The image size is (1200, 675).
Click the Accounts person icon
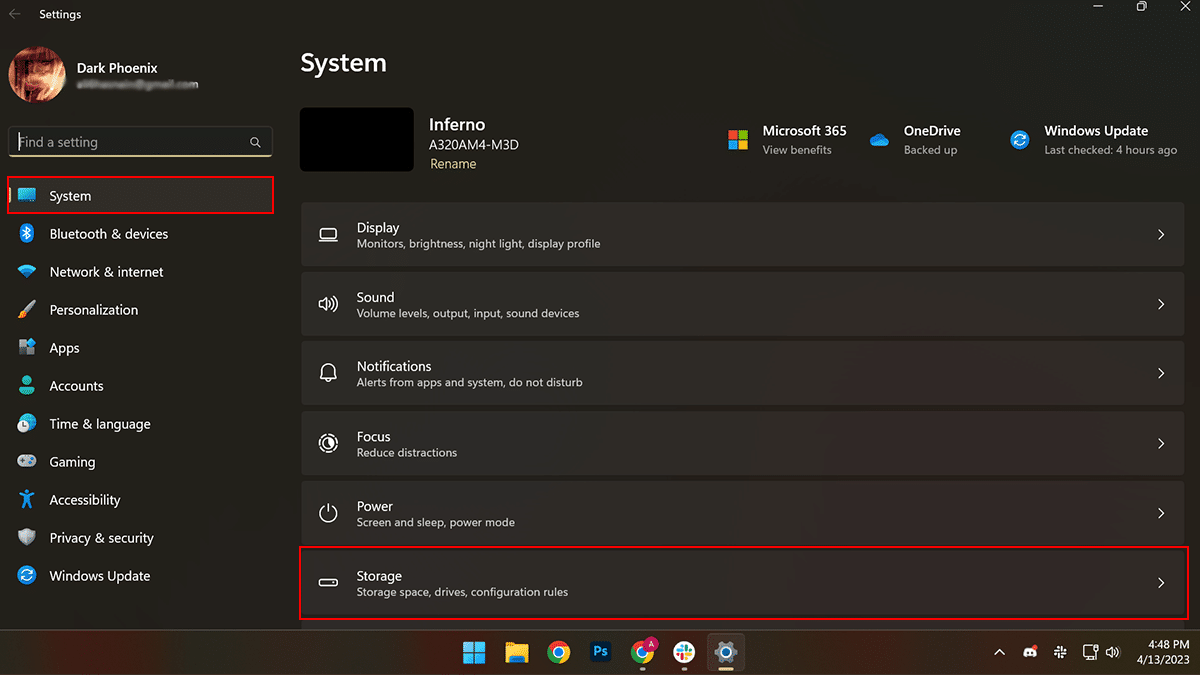[x=27, y=386]
